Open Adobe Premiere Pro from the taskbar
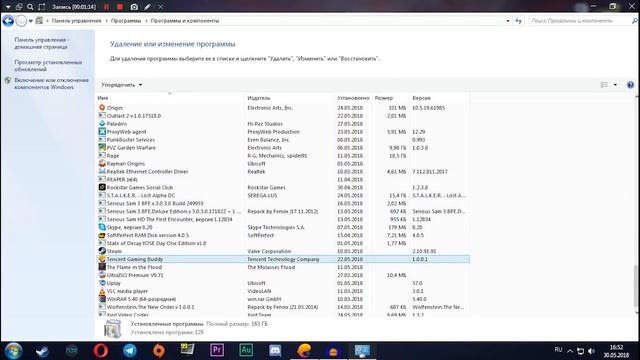This screenshot has height=360, width=640. tap(217, 350)
